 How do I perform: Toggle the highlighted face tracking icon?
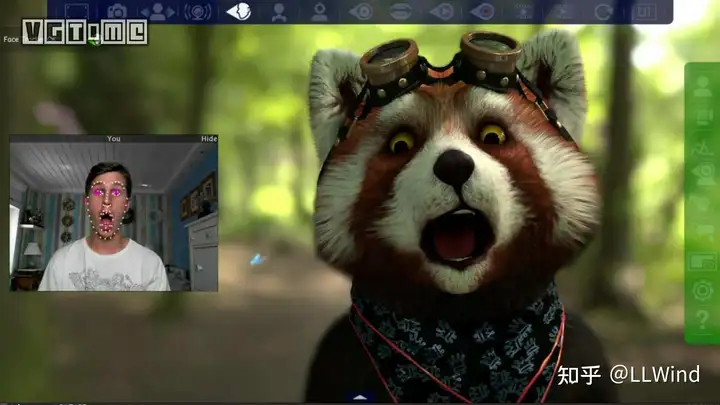(239, 11)
